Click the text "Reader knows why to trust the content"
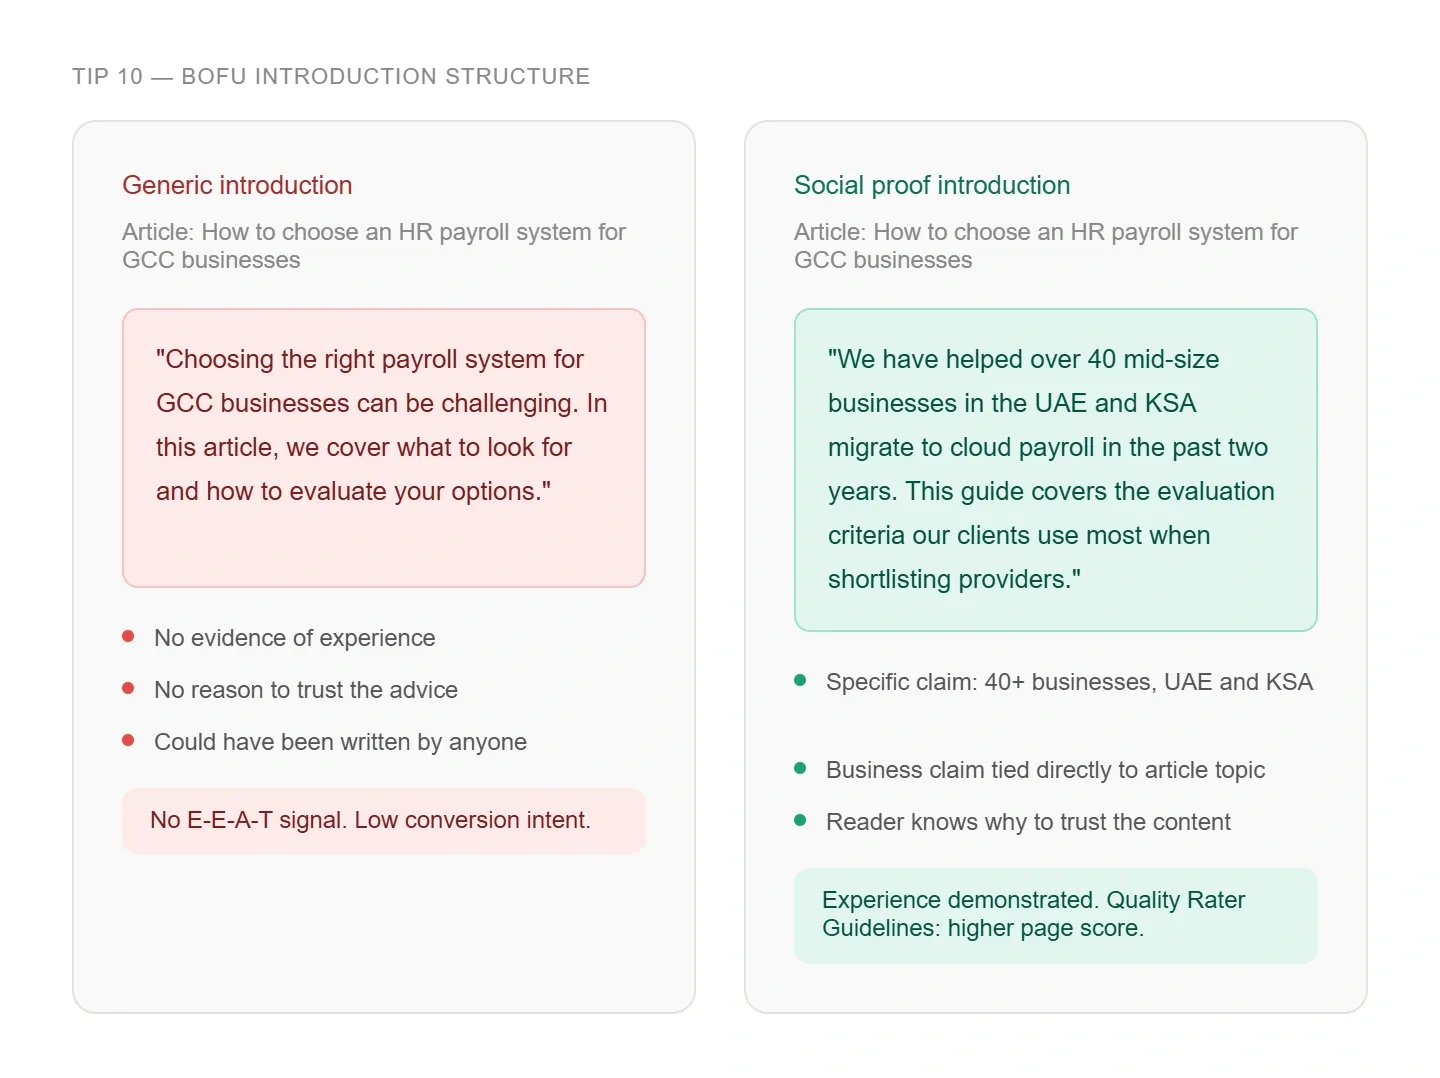 coord(1028,822)
